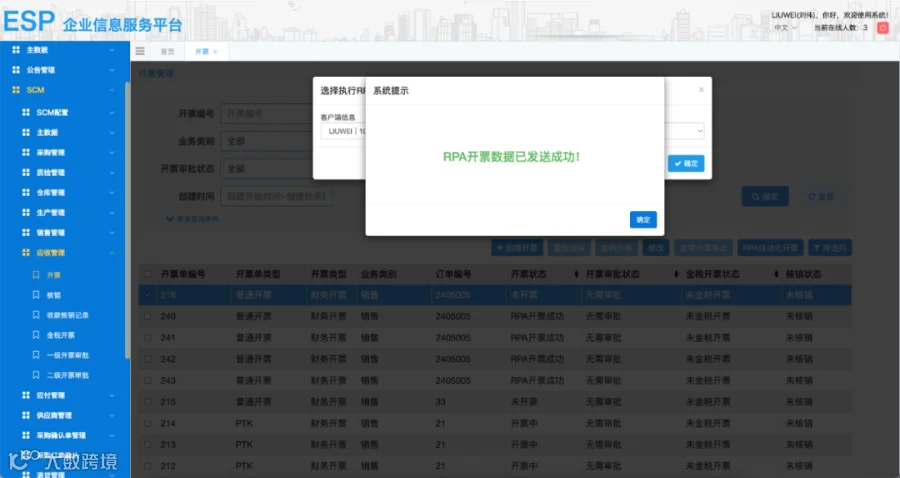Open 金税开票 bookmark item in sidebar
The image size is (900, 478).
tap(60, 335)
